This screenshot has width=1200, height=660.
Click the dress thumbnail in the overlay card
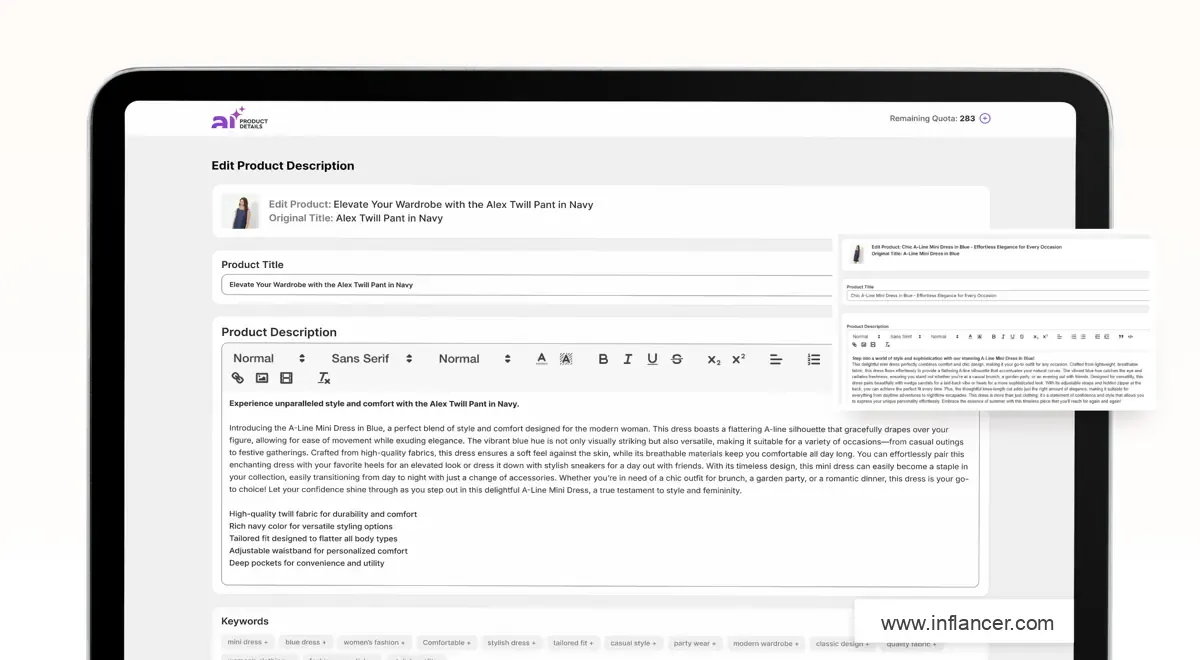[857, 254]
